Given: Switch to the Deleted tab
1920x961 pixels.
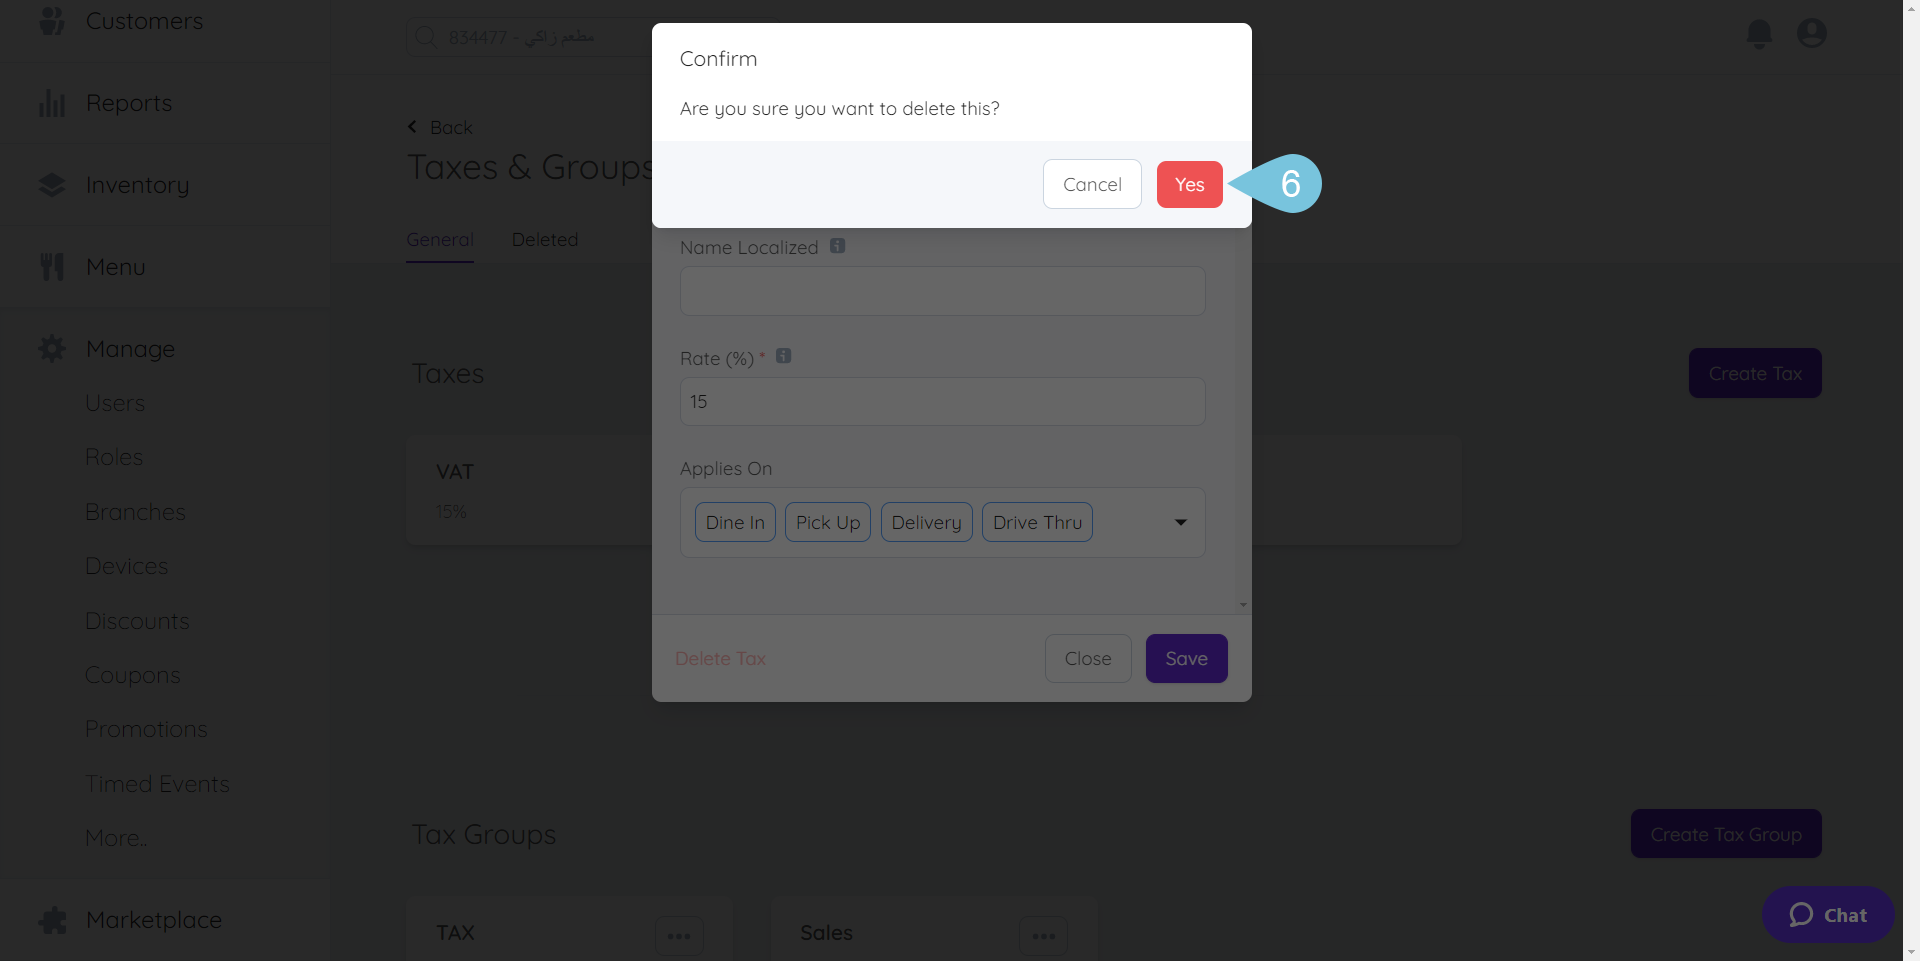Looking at the screenshot, I should tap(545, 240).
